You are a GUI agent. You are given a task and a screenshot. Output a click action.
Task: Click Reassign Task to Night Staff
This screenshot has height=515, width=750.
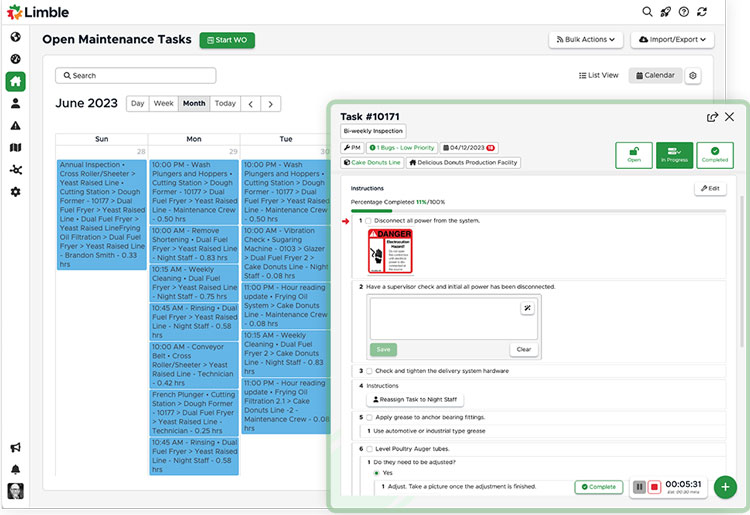click(411, 400)
